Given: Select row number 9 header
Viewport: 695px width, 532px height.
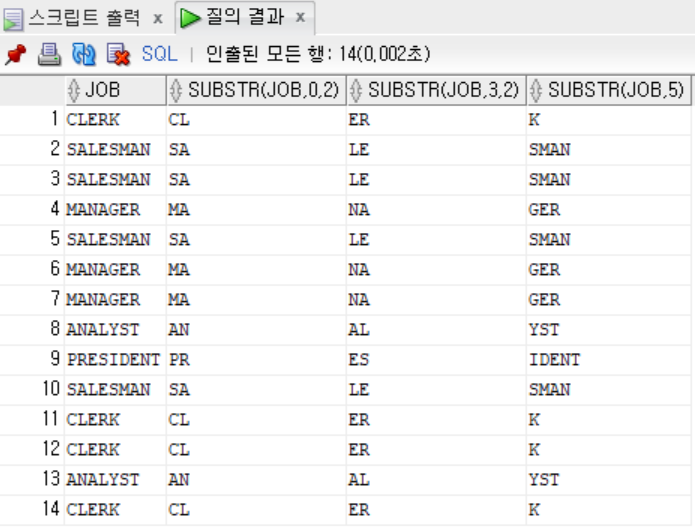Looking at the screenshot, I should tap(32, 360).
